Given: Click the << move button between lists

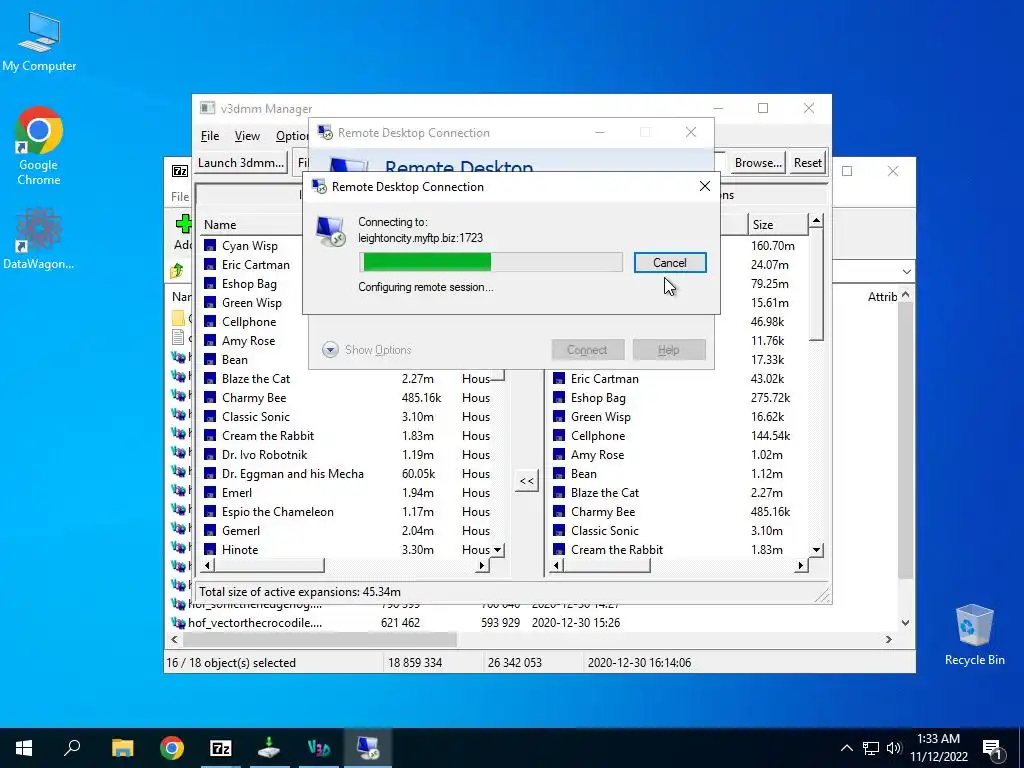Looking at the screenshot, I should coord(526,481).
